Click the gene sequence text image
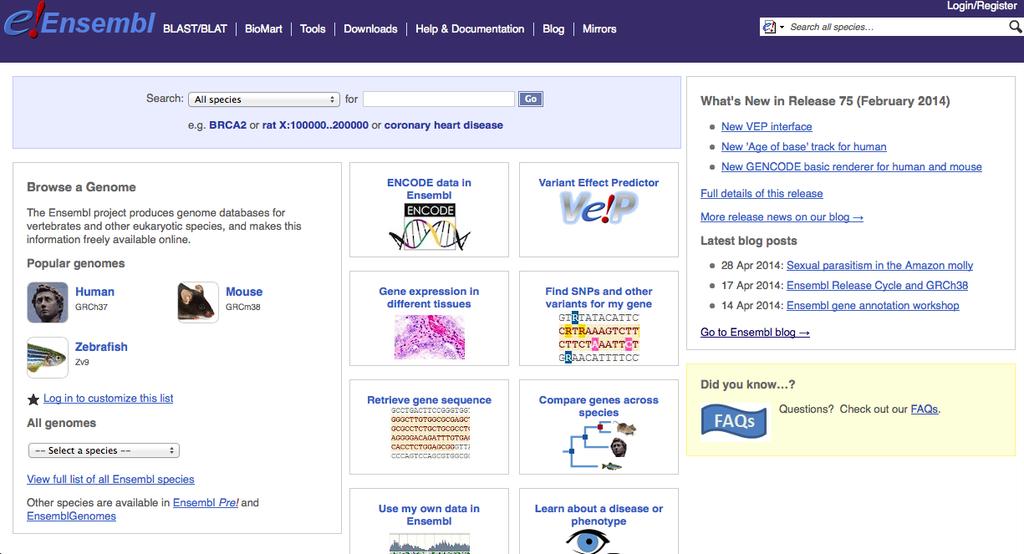Image resolution: width=1024 pixels, height=554 pixels. (430, 433)
